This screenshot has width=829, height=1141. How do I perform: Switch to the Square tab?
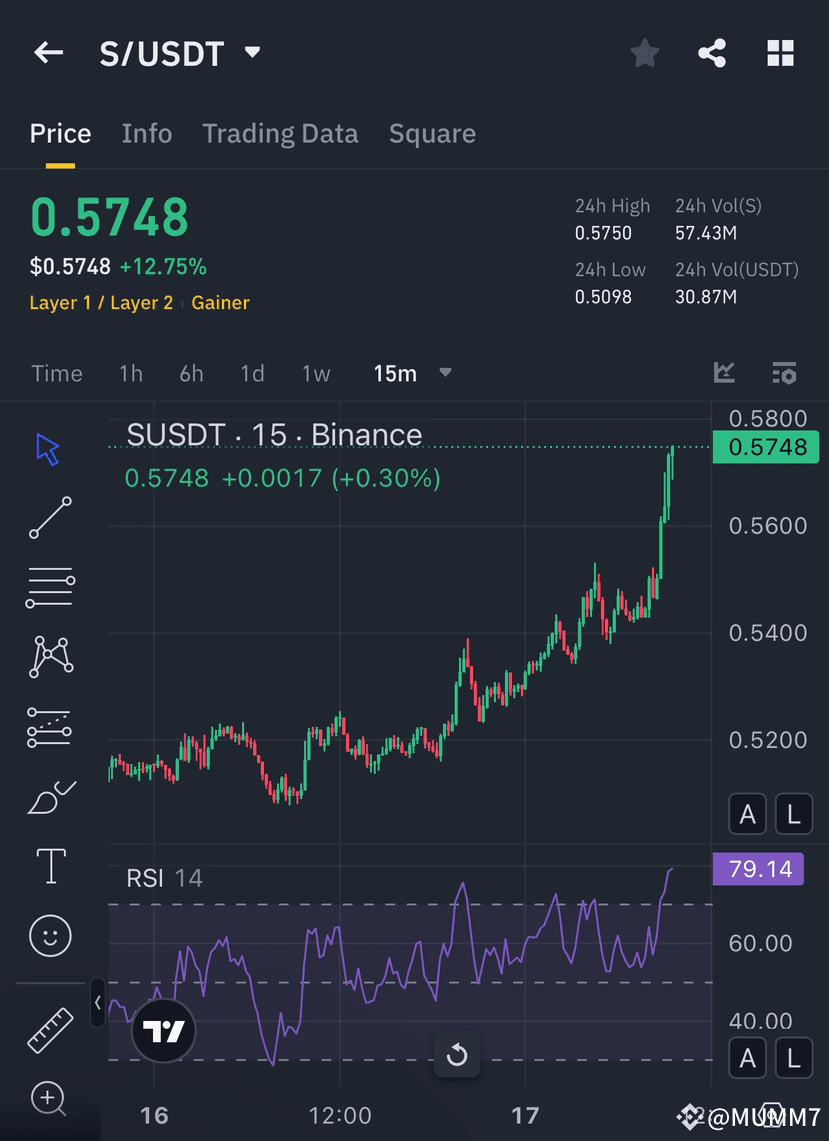432,134
